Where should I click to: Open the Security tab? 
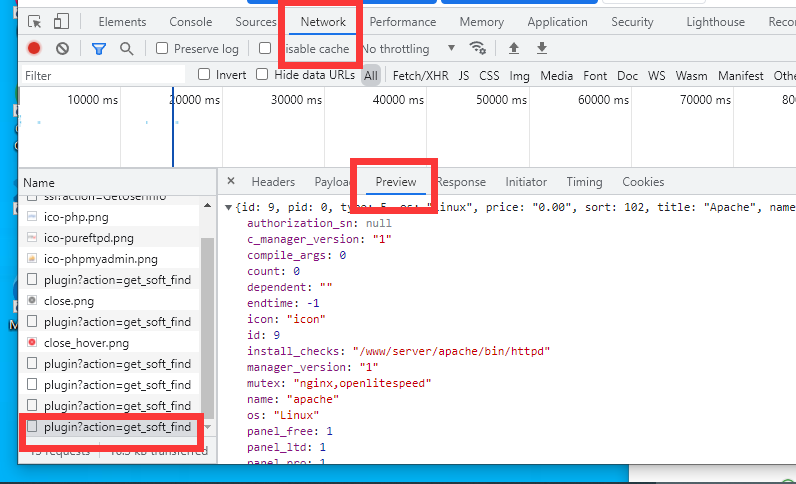(632, 22)
